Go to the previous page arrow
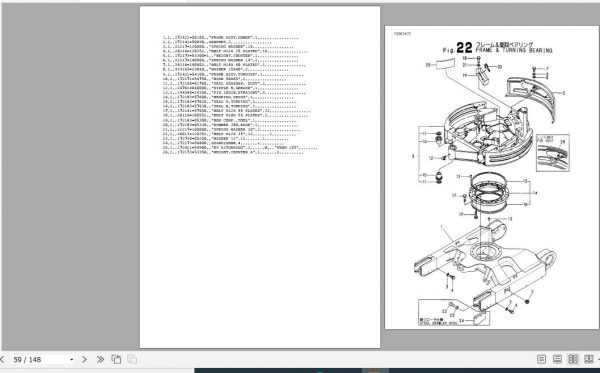This screenshot has height=373, width=600. (x=2, y=359)
